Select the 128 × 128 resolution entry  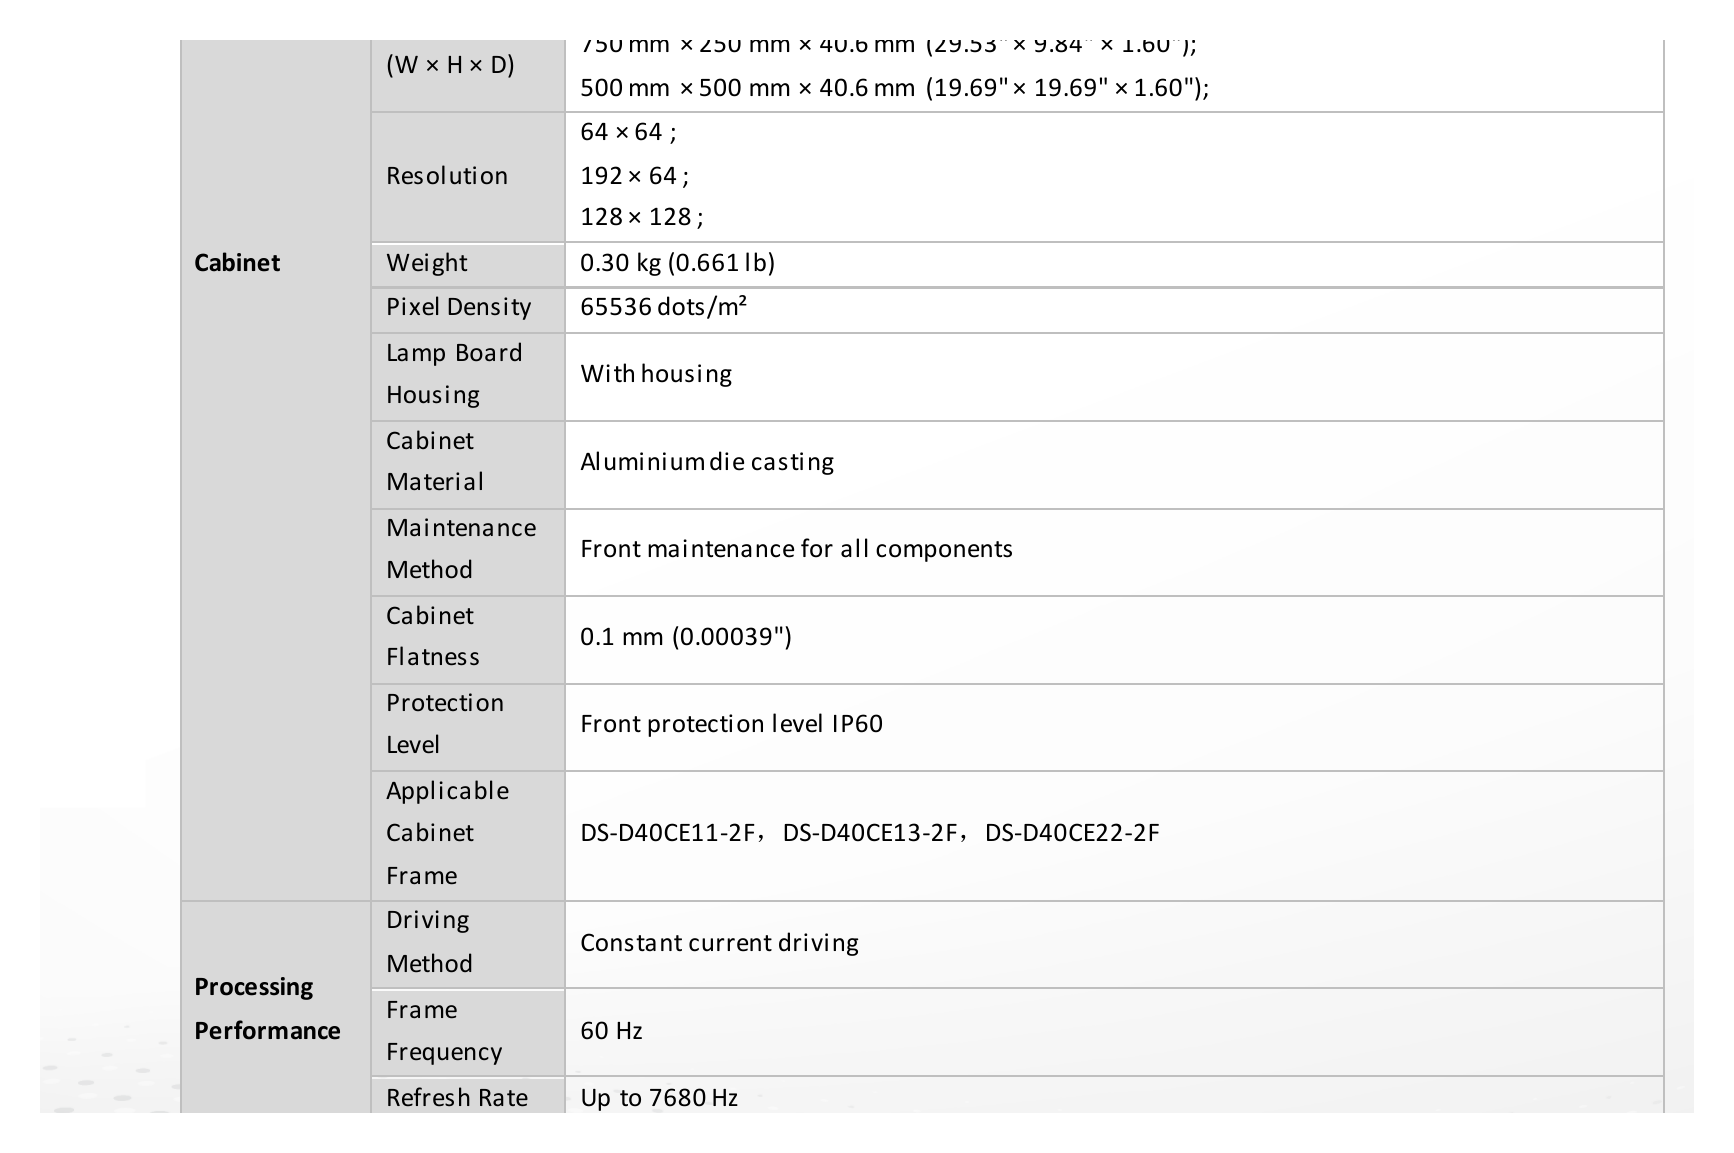pyautogui.click(x=641, y=217)
